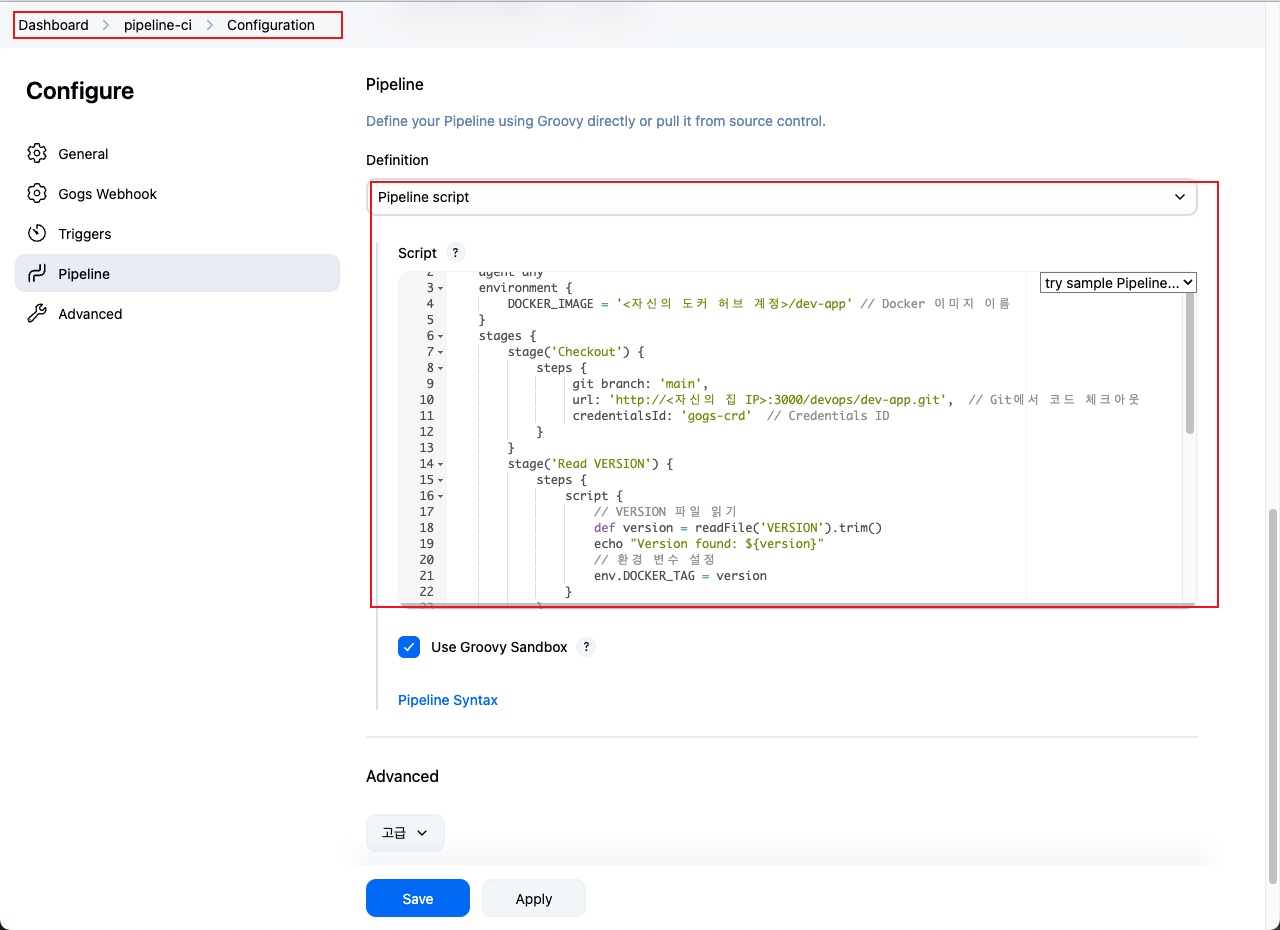Click the DOCKER_IMAGE line in the script

[758, 304]
